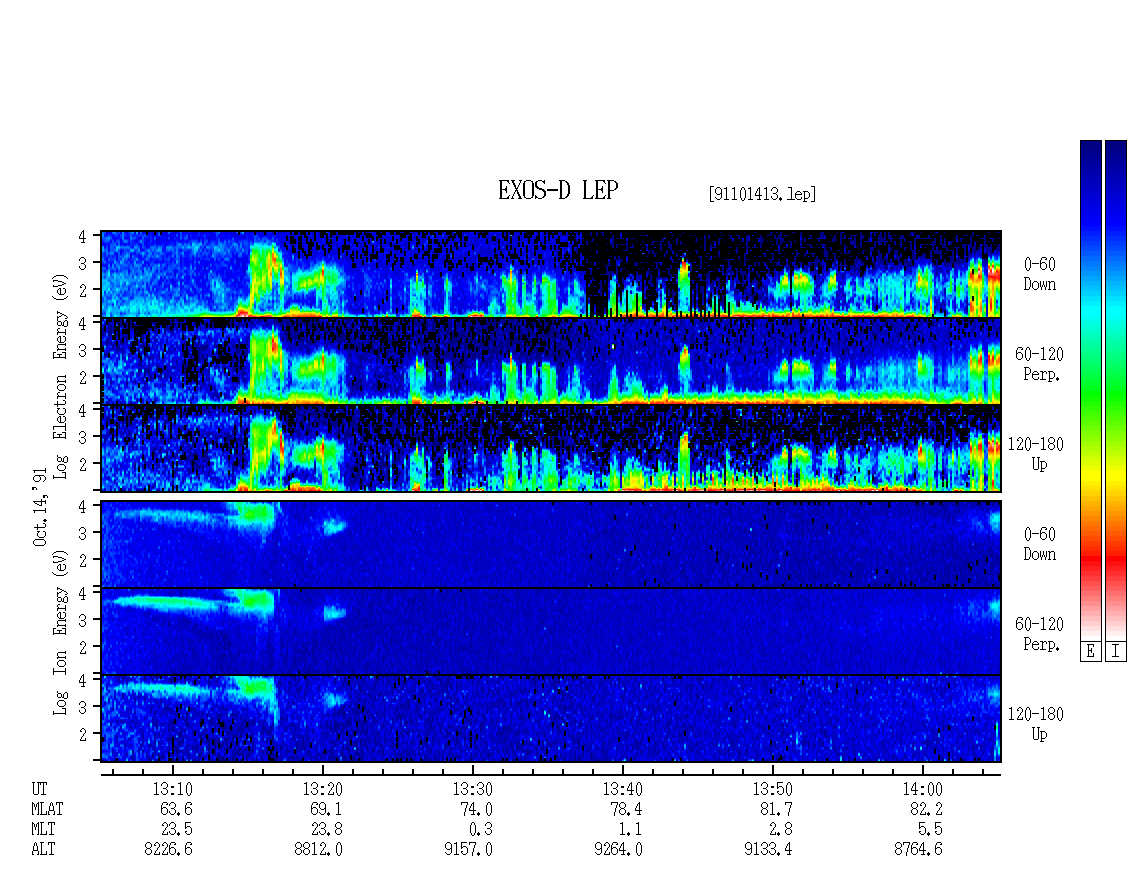
Task: Click the UT row label
Action: click(x=39, y=789)
